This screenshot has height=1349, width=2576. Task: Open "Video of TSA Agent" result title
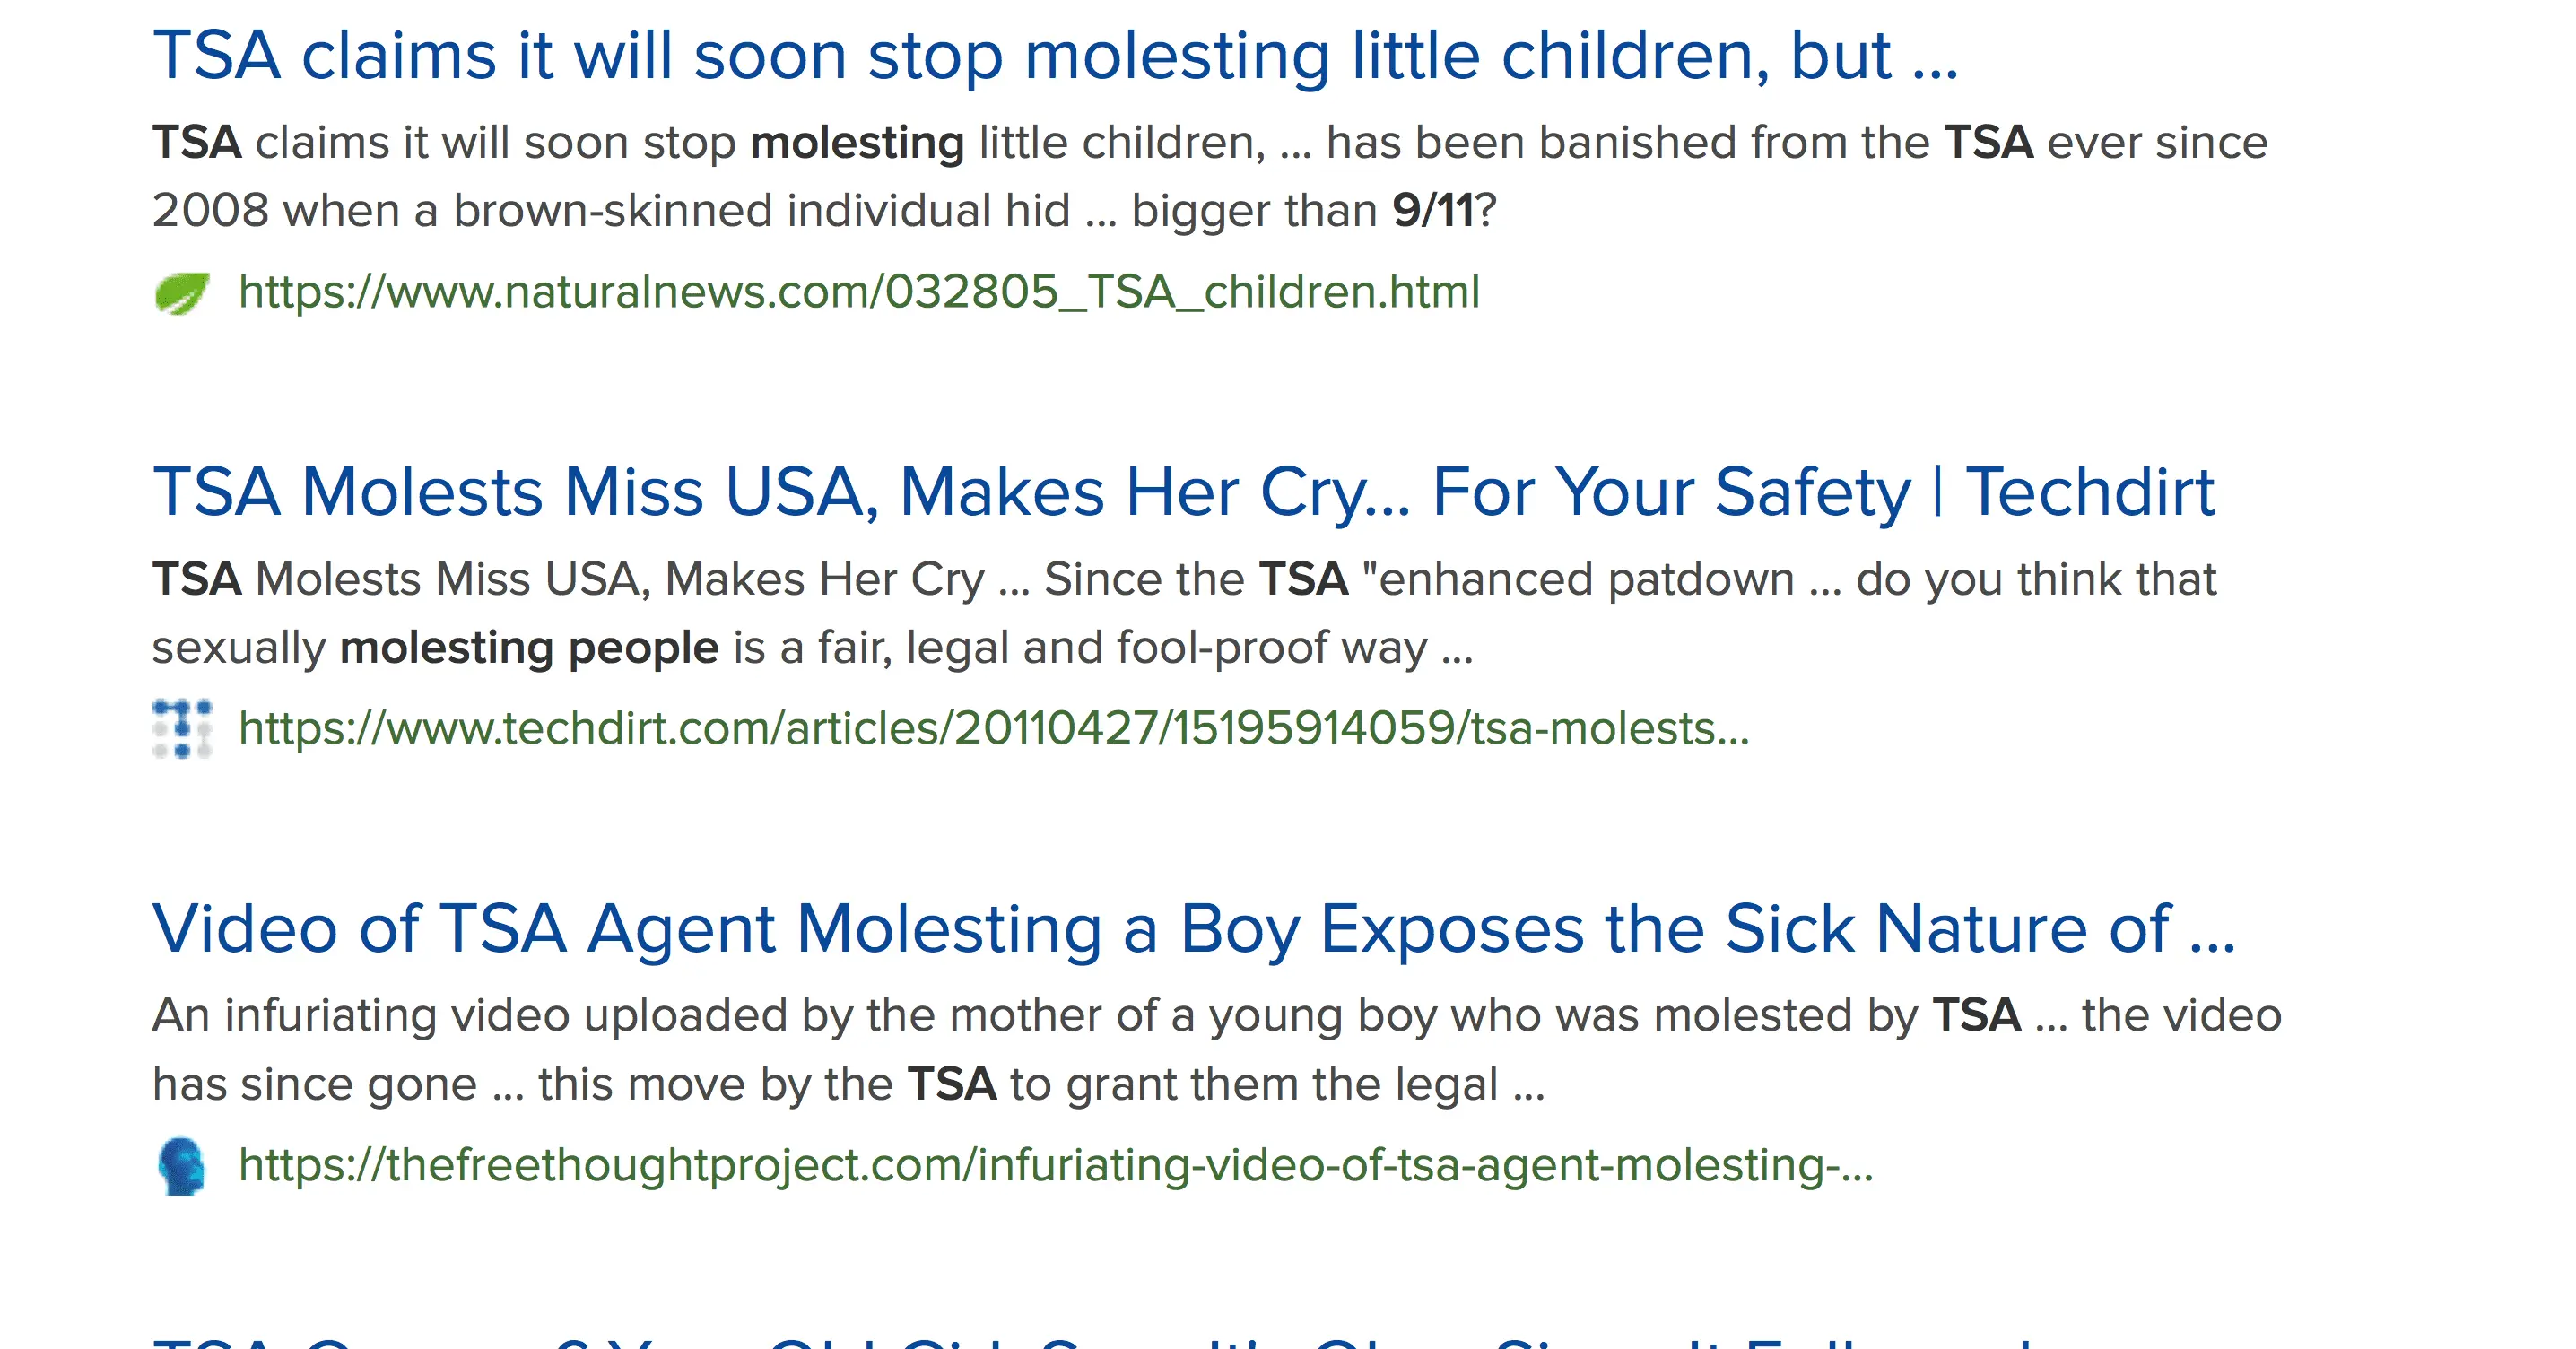click(1193, 929)
